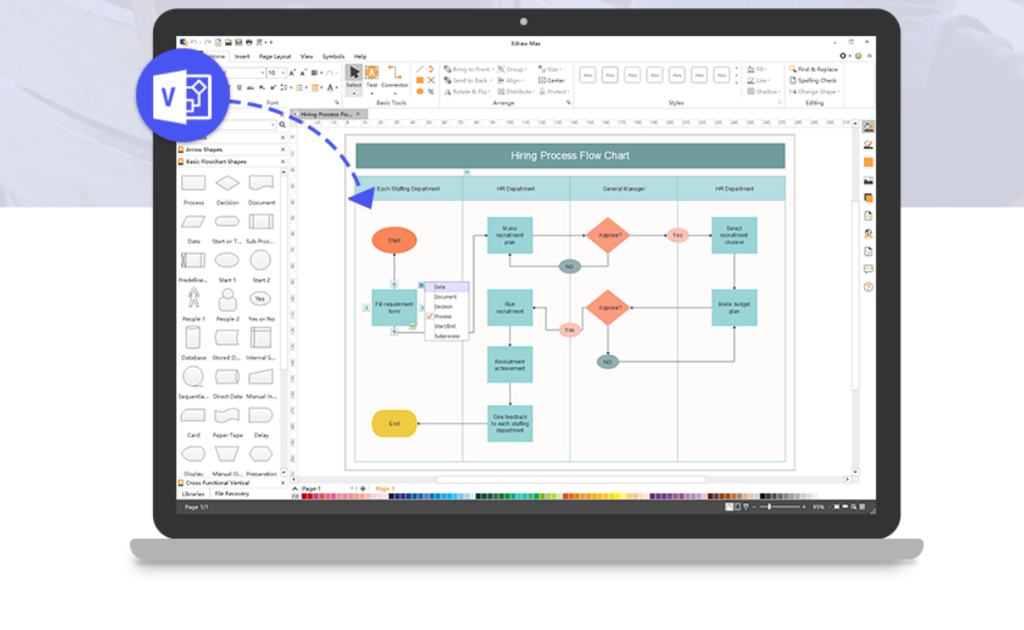Select the orange rectangle drawing tool
The image size is (1024, 630).
(x=420, y=80)
